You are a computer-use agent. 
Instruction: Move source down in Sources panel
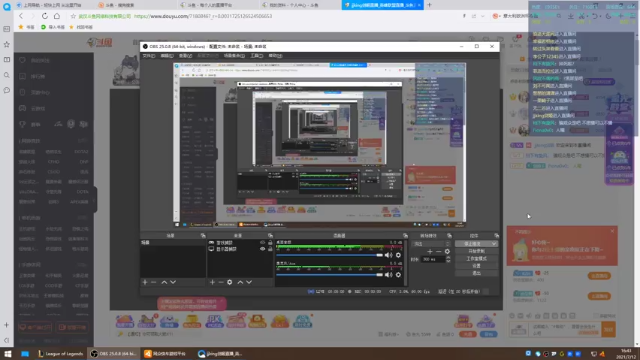[249, 282]
